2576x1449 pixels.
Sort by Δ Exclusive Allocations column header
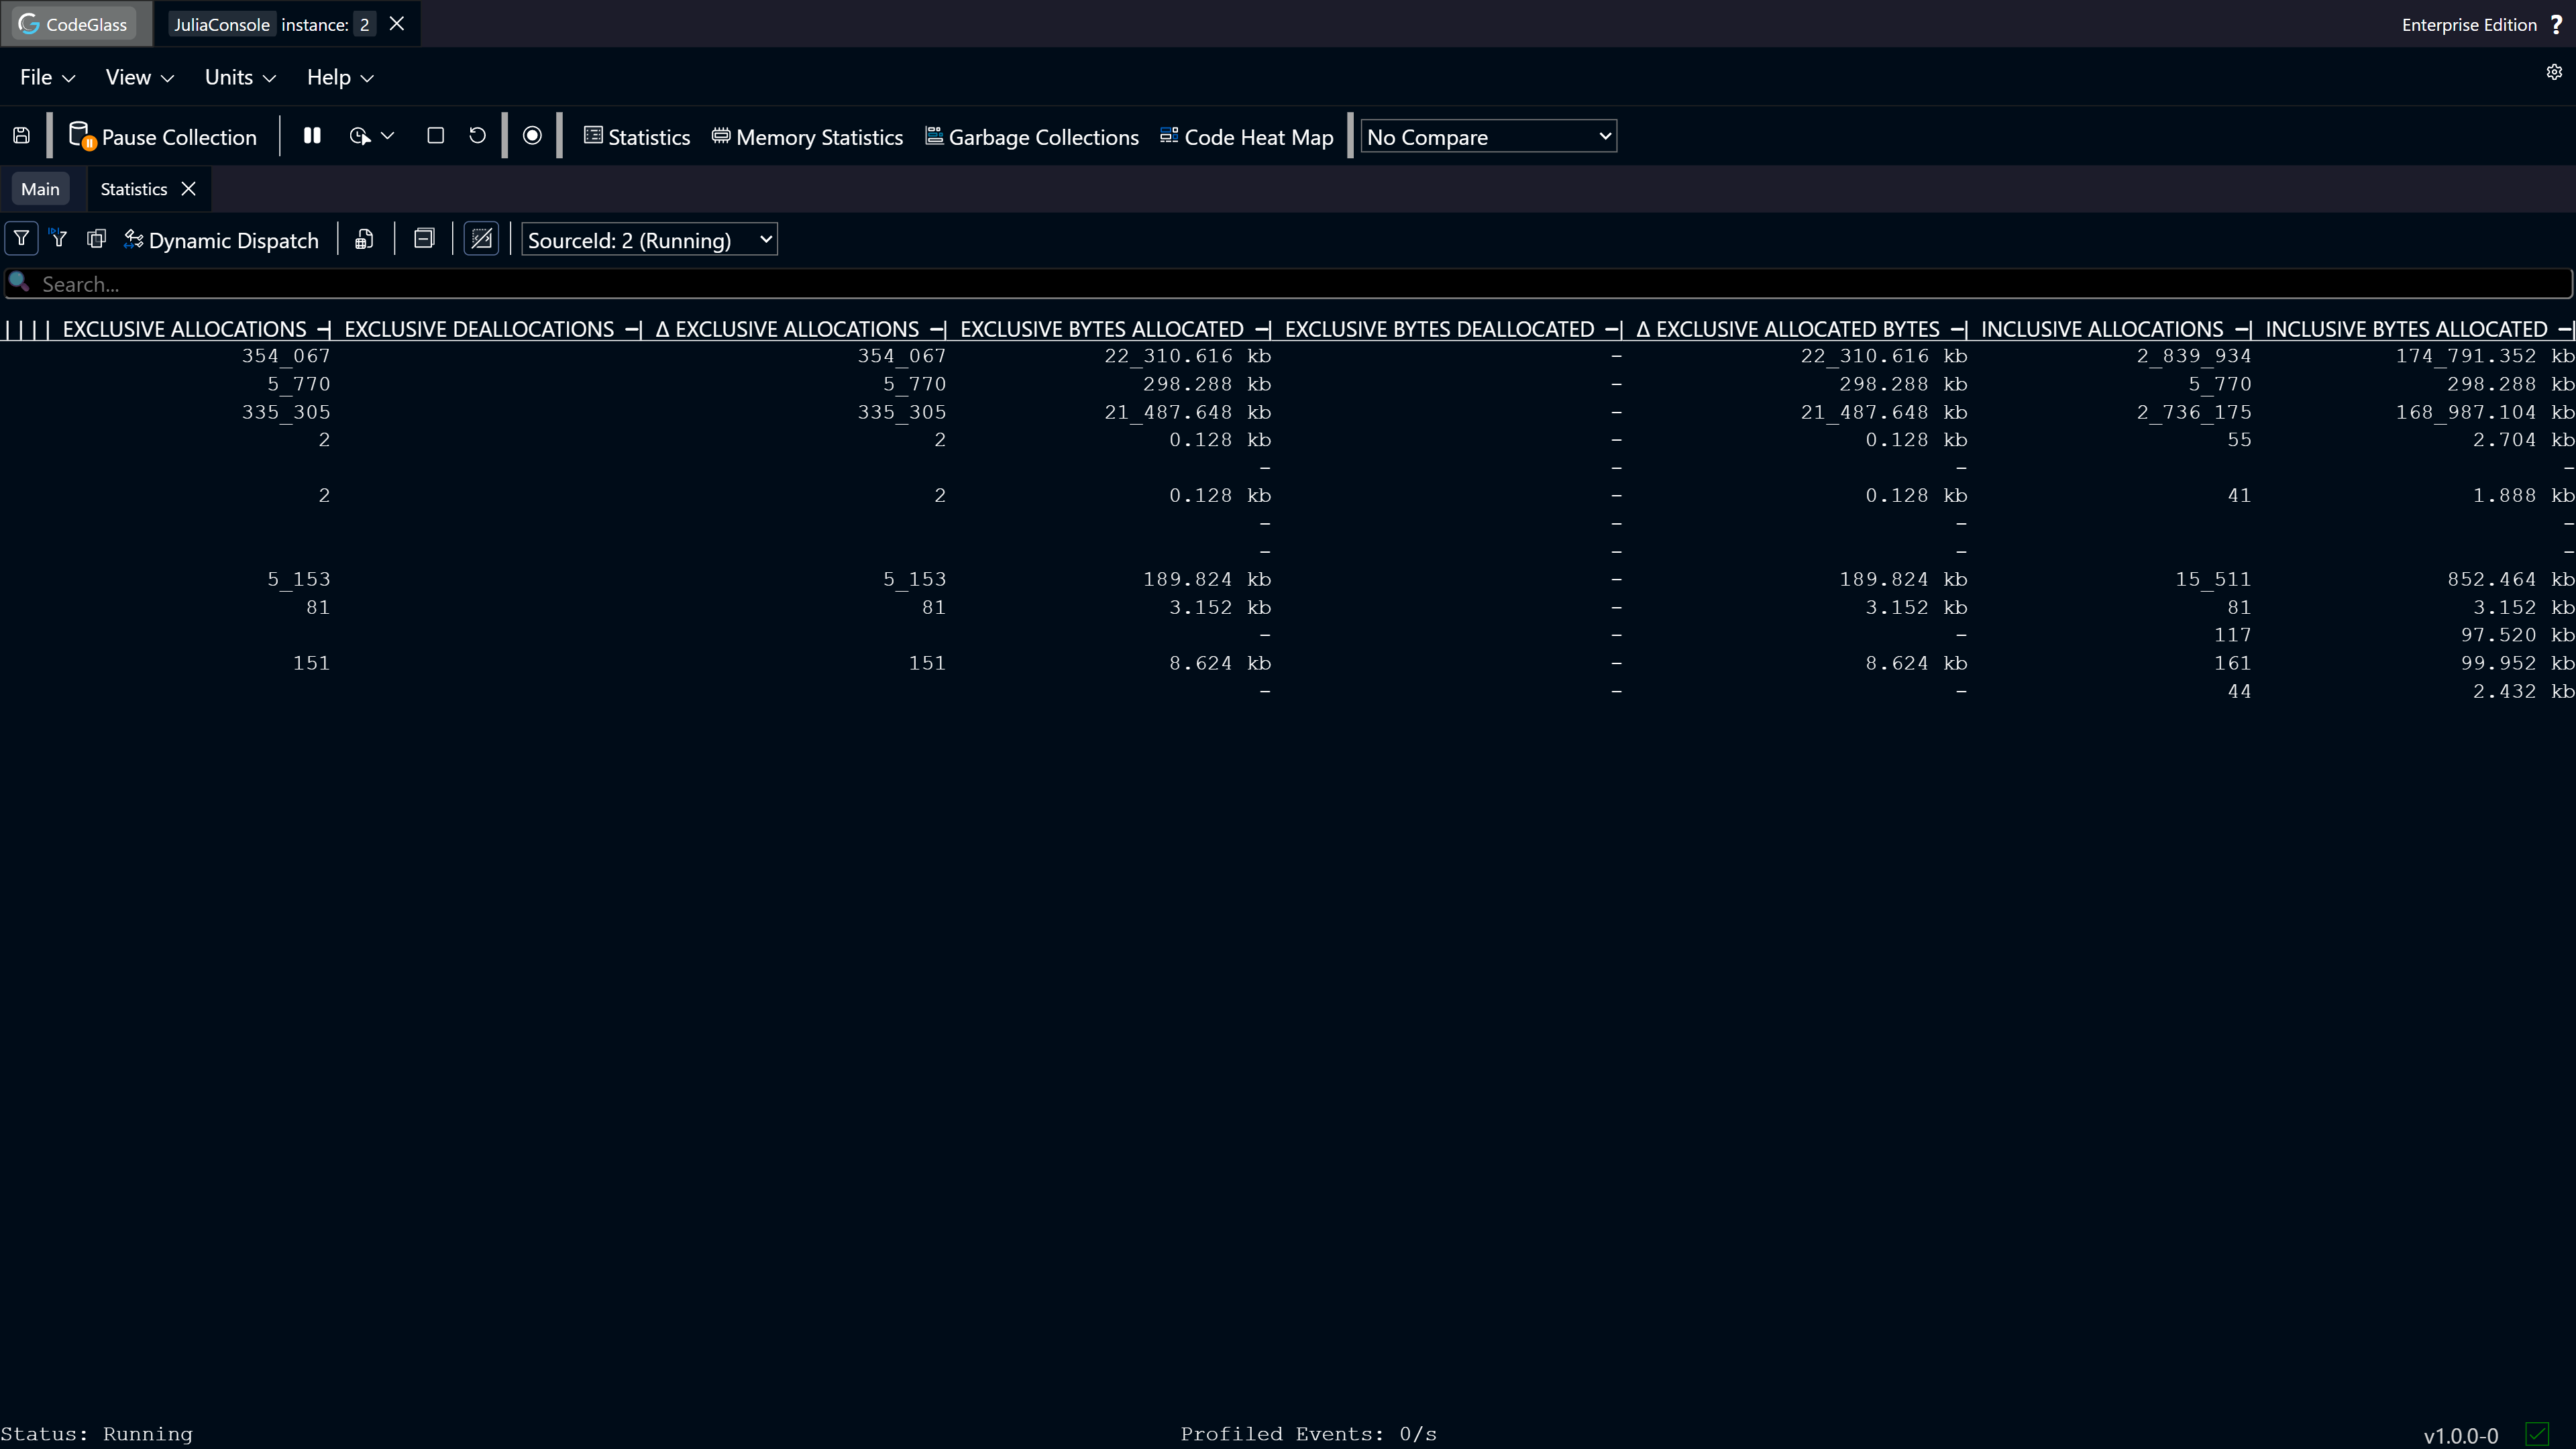[x=787, y=329]
